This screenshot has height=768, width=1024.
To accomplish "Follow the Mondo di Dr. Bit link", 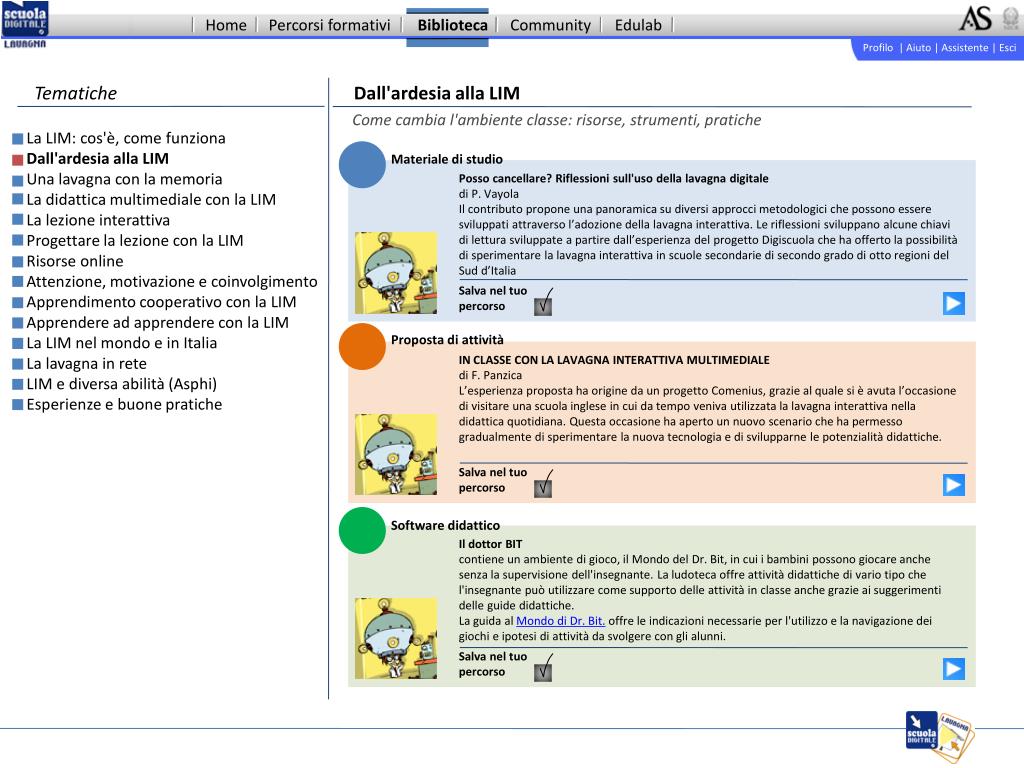I will point(560,621).
